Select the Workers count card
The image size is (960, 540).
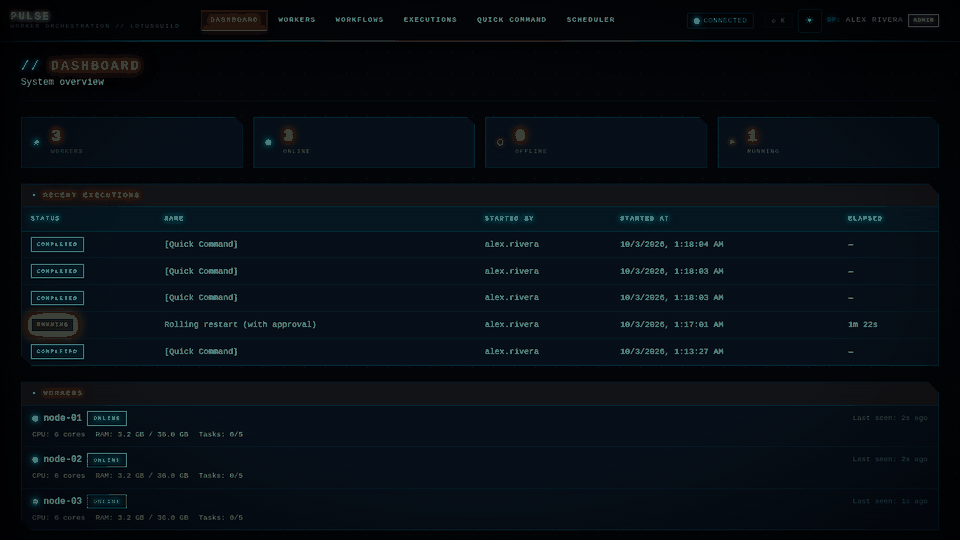(132, 142)
